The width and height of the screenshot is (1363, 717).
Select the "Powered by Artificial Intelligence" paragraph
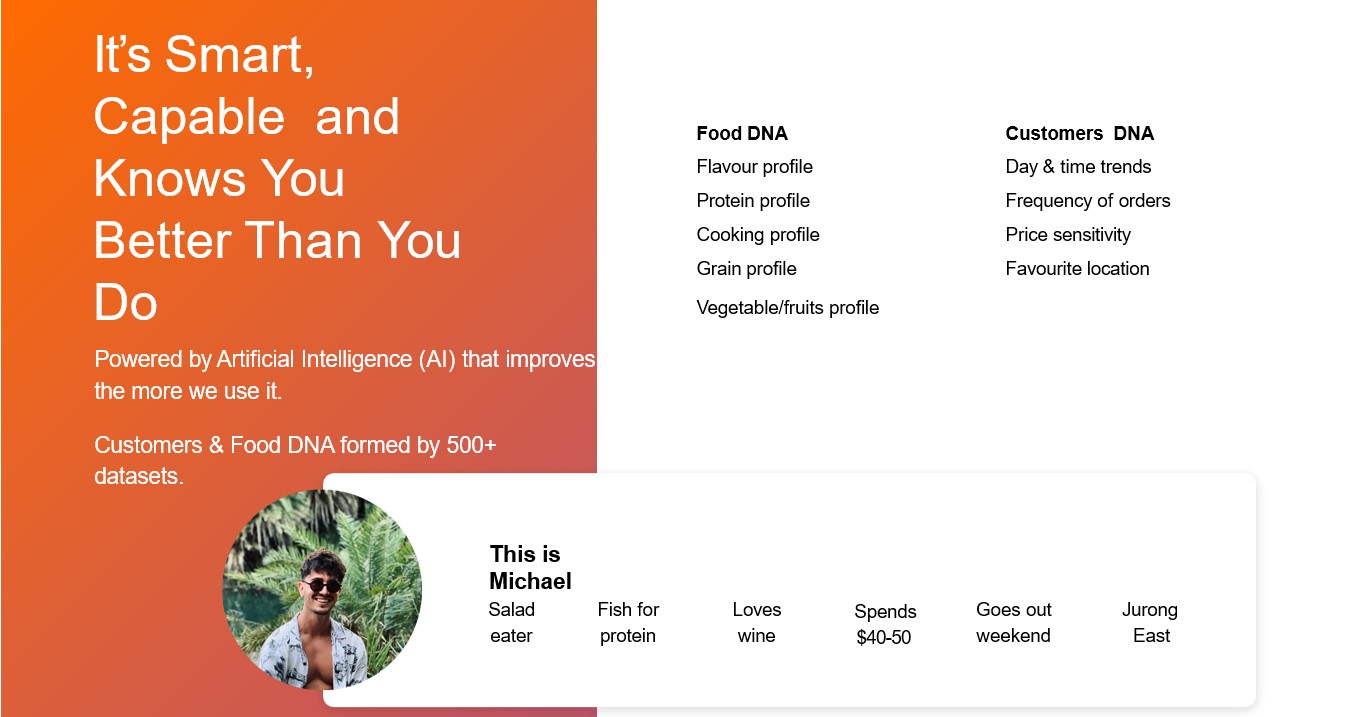344,375
